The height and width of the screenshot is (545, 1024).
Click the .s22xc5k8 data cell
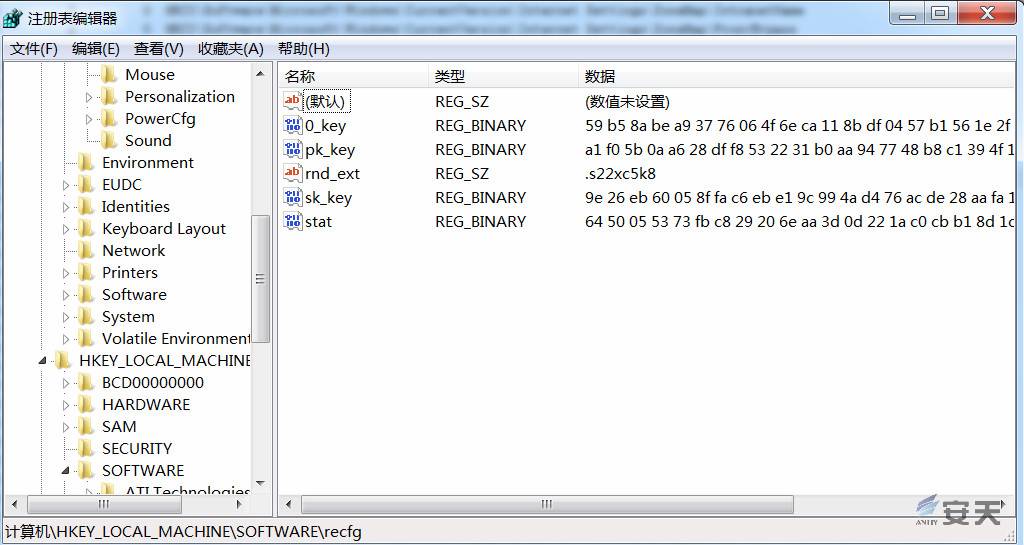(620, 174)
